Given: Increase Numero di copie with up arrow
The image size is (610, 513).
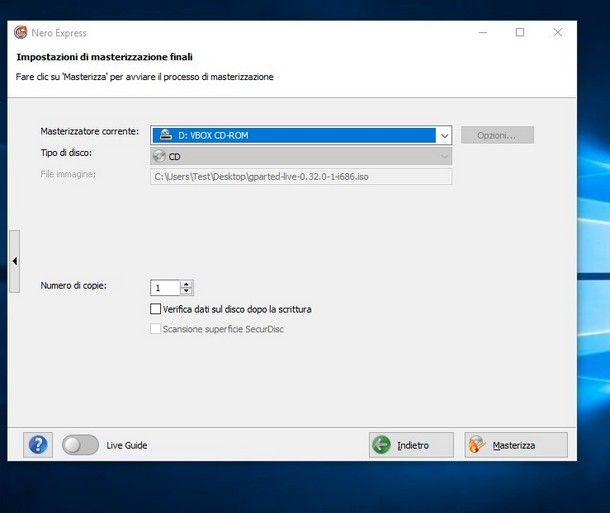Looking at the screenshot, I should pyautogui.click(x=186, y=284).
